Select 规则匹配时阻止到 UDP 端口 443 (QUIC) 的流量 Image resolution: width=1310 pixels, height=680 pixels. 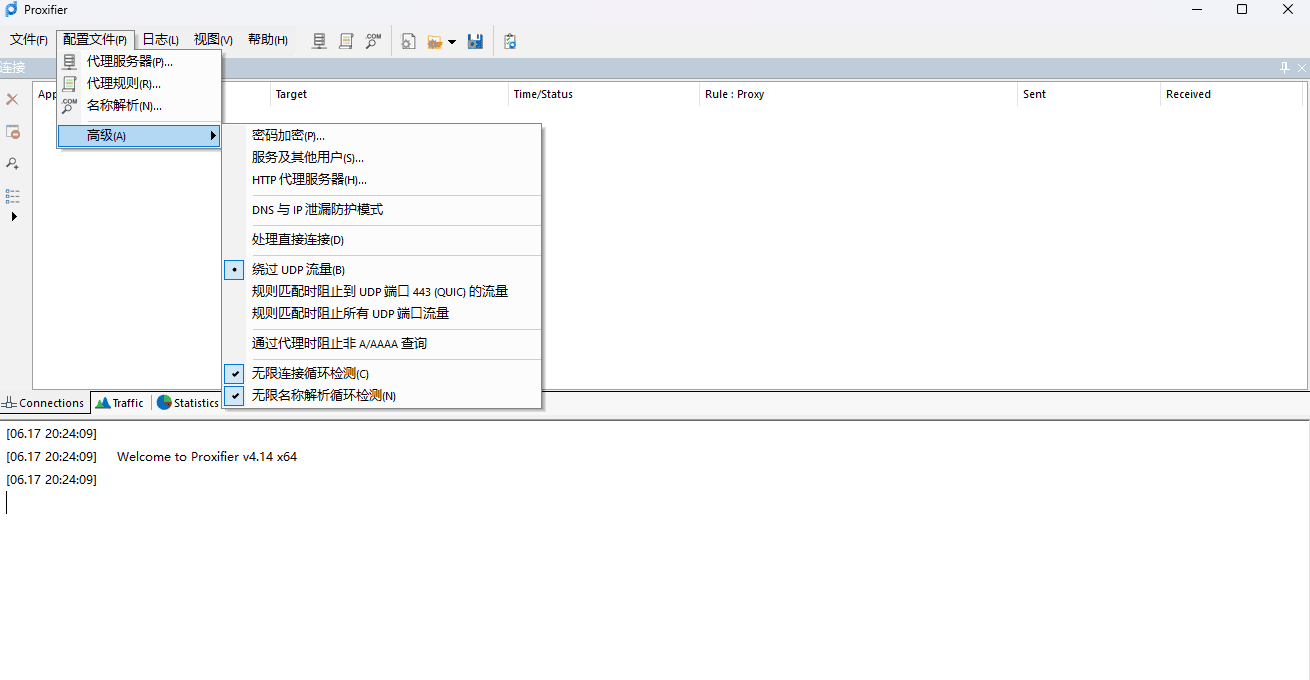(x=381, y=292)
